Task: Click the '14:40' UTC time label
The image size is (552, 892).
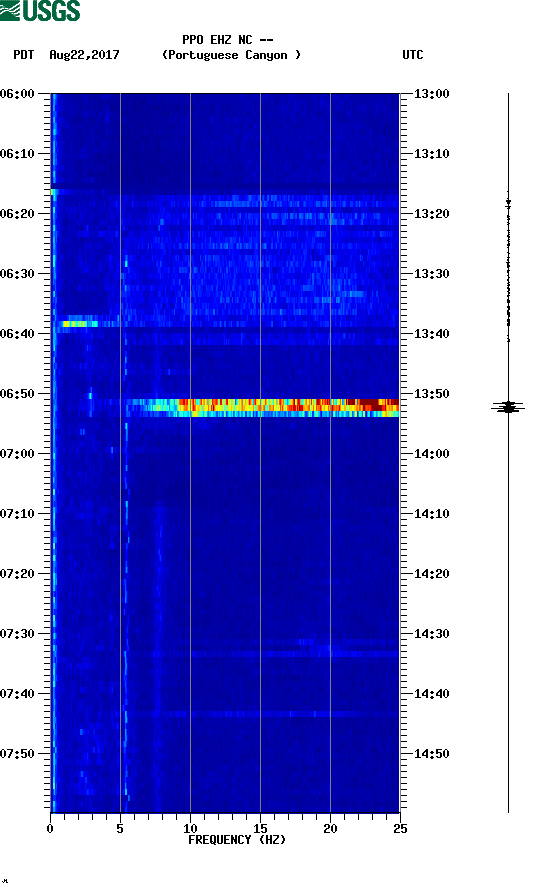Action: 431,694
